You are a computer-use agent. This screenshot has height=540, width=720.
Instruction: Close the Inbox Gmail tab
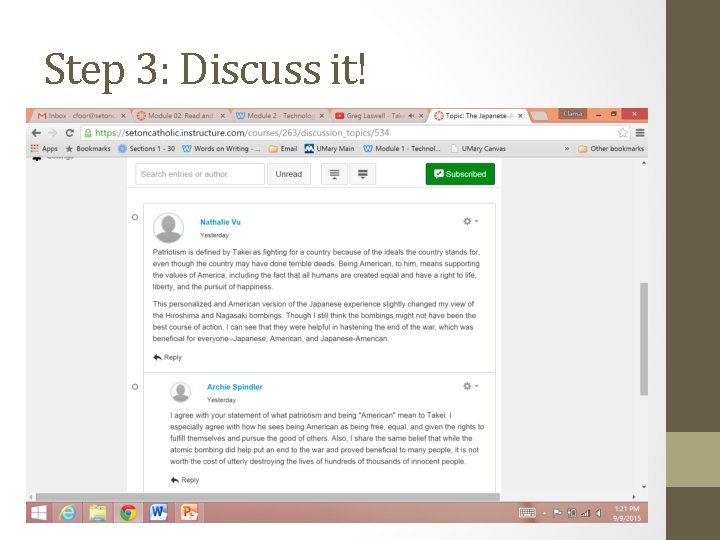tap(123, 116)
